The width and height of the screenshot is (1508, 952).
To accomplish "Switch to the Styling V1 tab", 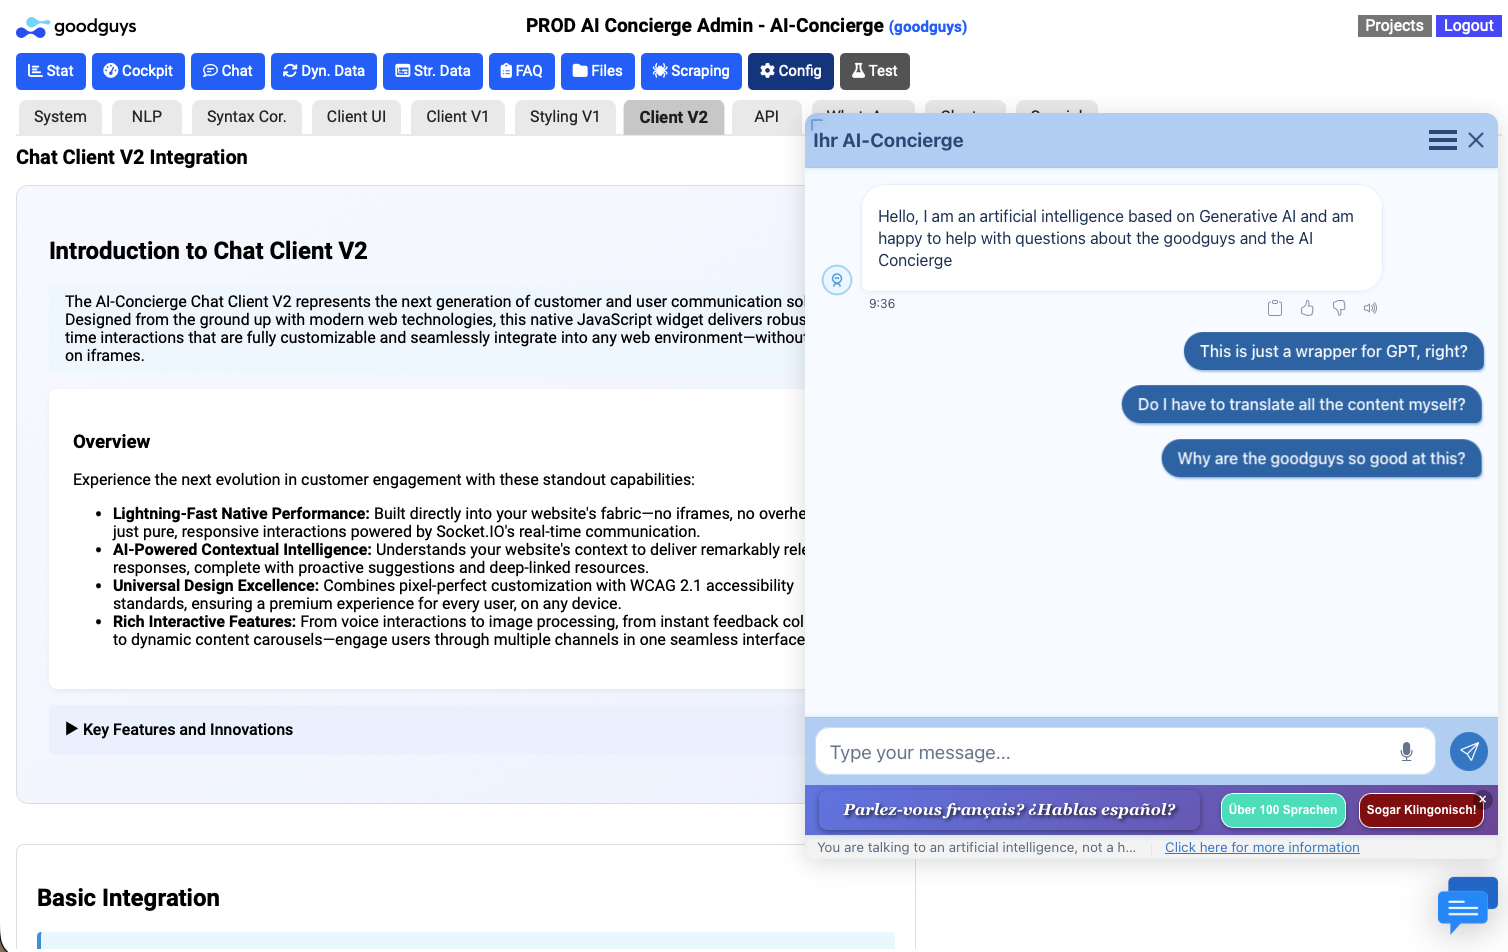I will click(x=564, y=117).
